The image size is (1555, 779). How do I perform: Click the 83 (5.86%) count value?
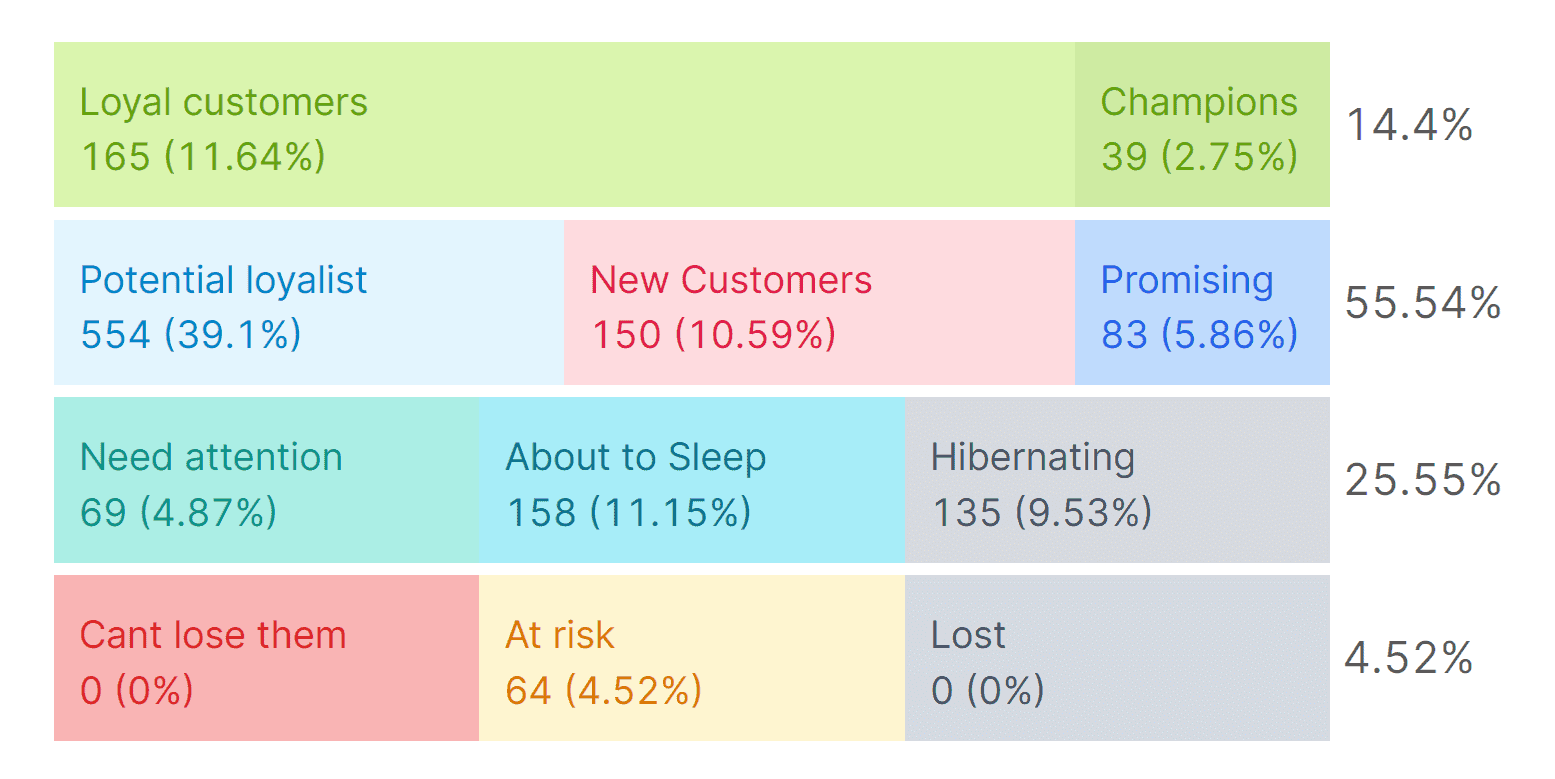[x=1199, y=335]
